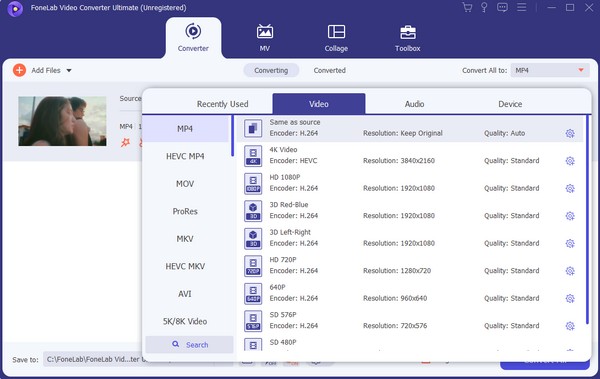Viewport: 600px width, 379px height.
Task: Expand the Add Files dropdown arrow
Action: [69, 70]
